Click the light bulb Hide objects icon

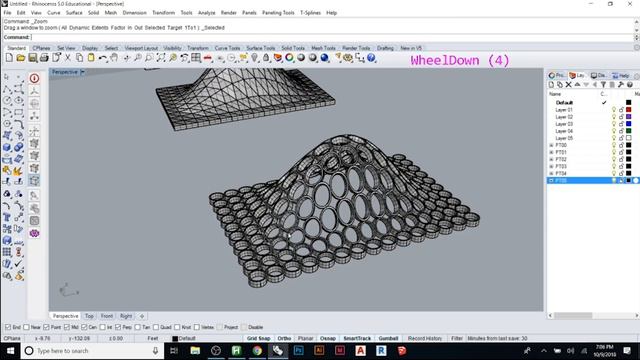point(255,58)
